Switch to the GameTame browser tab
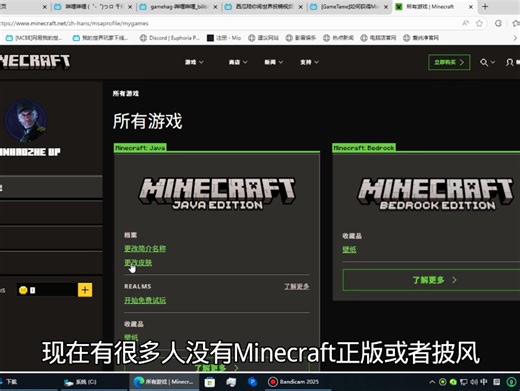 click(348, 7)
